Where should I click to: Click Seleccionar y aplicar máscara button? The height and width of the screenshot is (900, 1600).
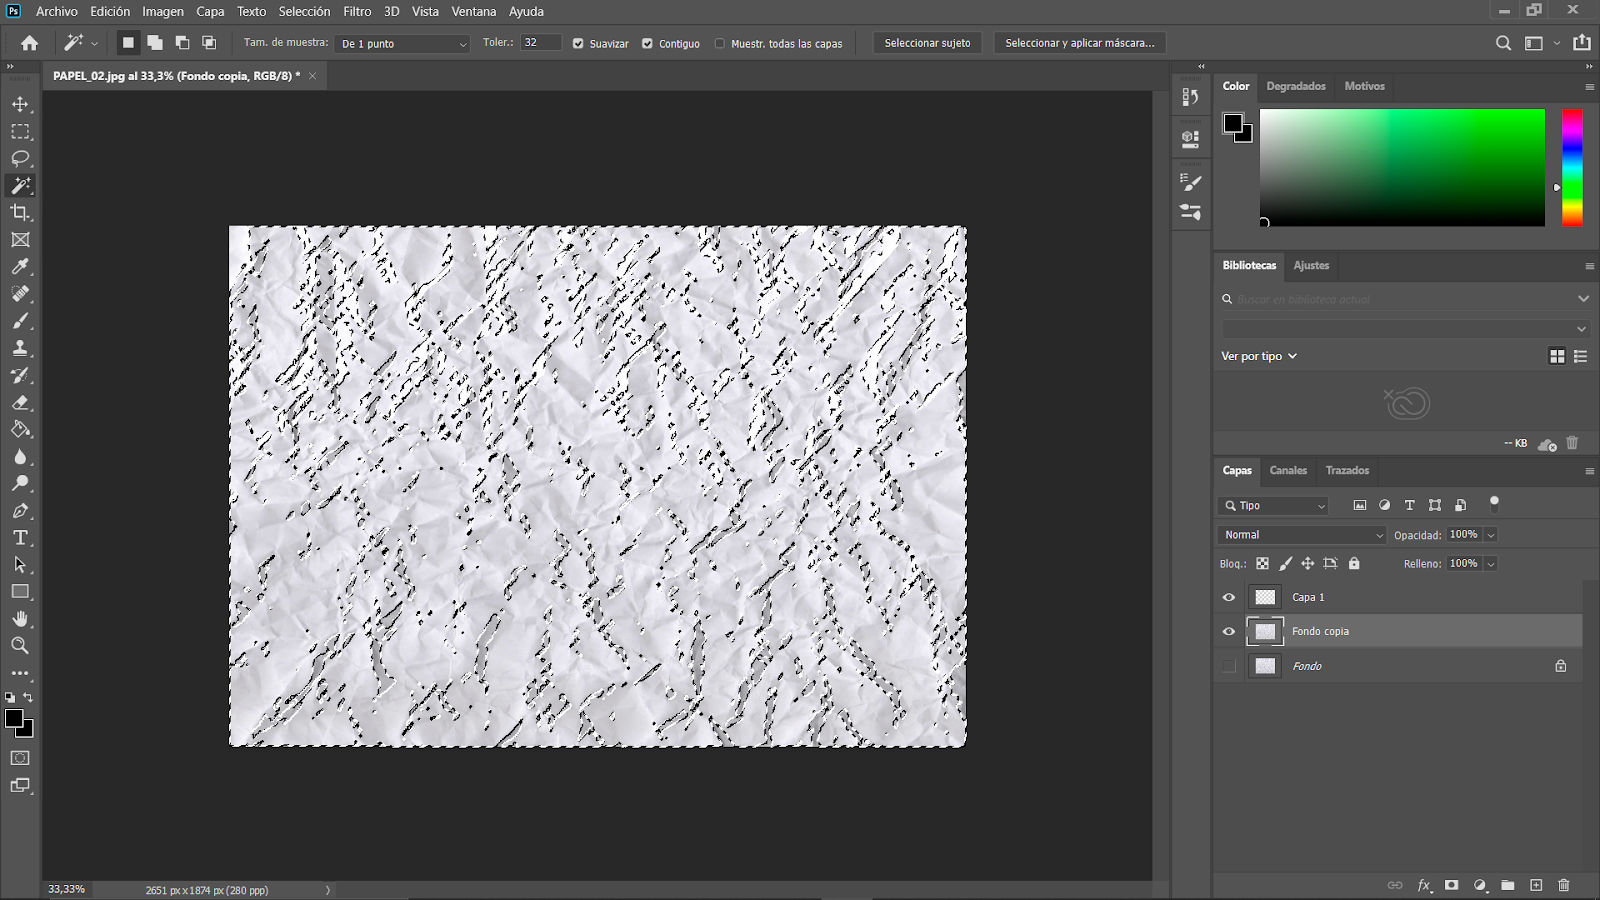(x=1079, y=43)
